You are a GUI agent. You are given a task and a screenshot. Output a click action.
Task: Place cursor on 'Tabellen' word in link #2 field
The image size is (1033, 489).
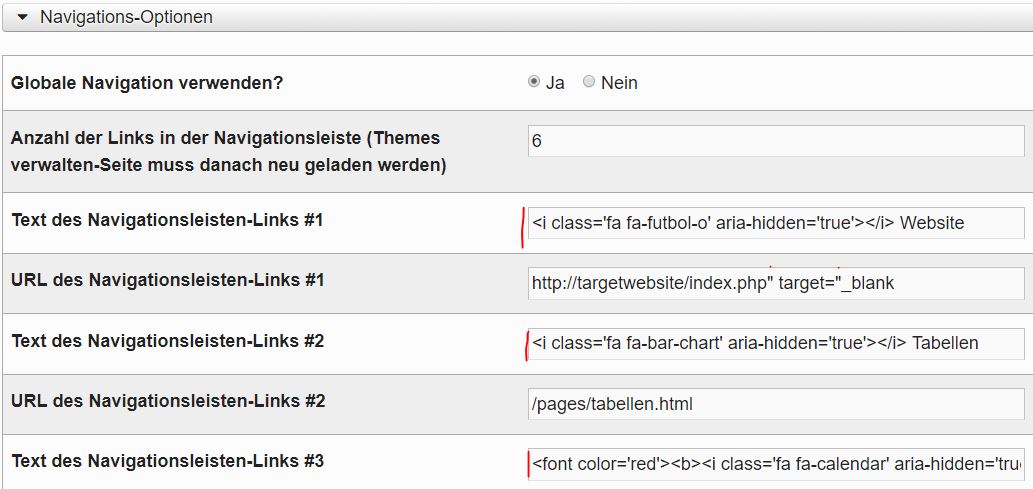(945, 343)
